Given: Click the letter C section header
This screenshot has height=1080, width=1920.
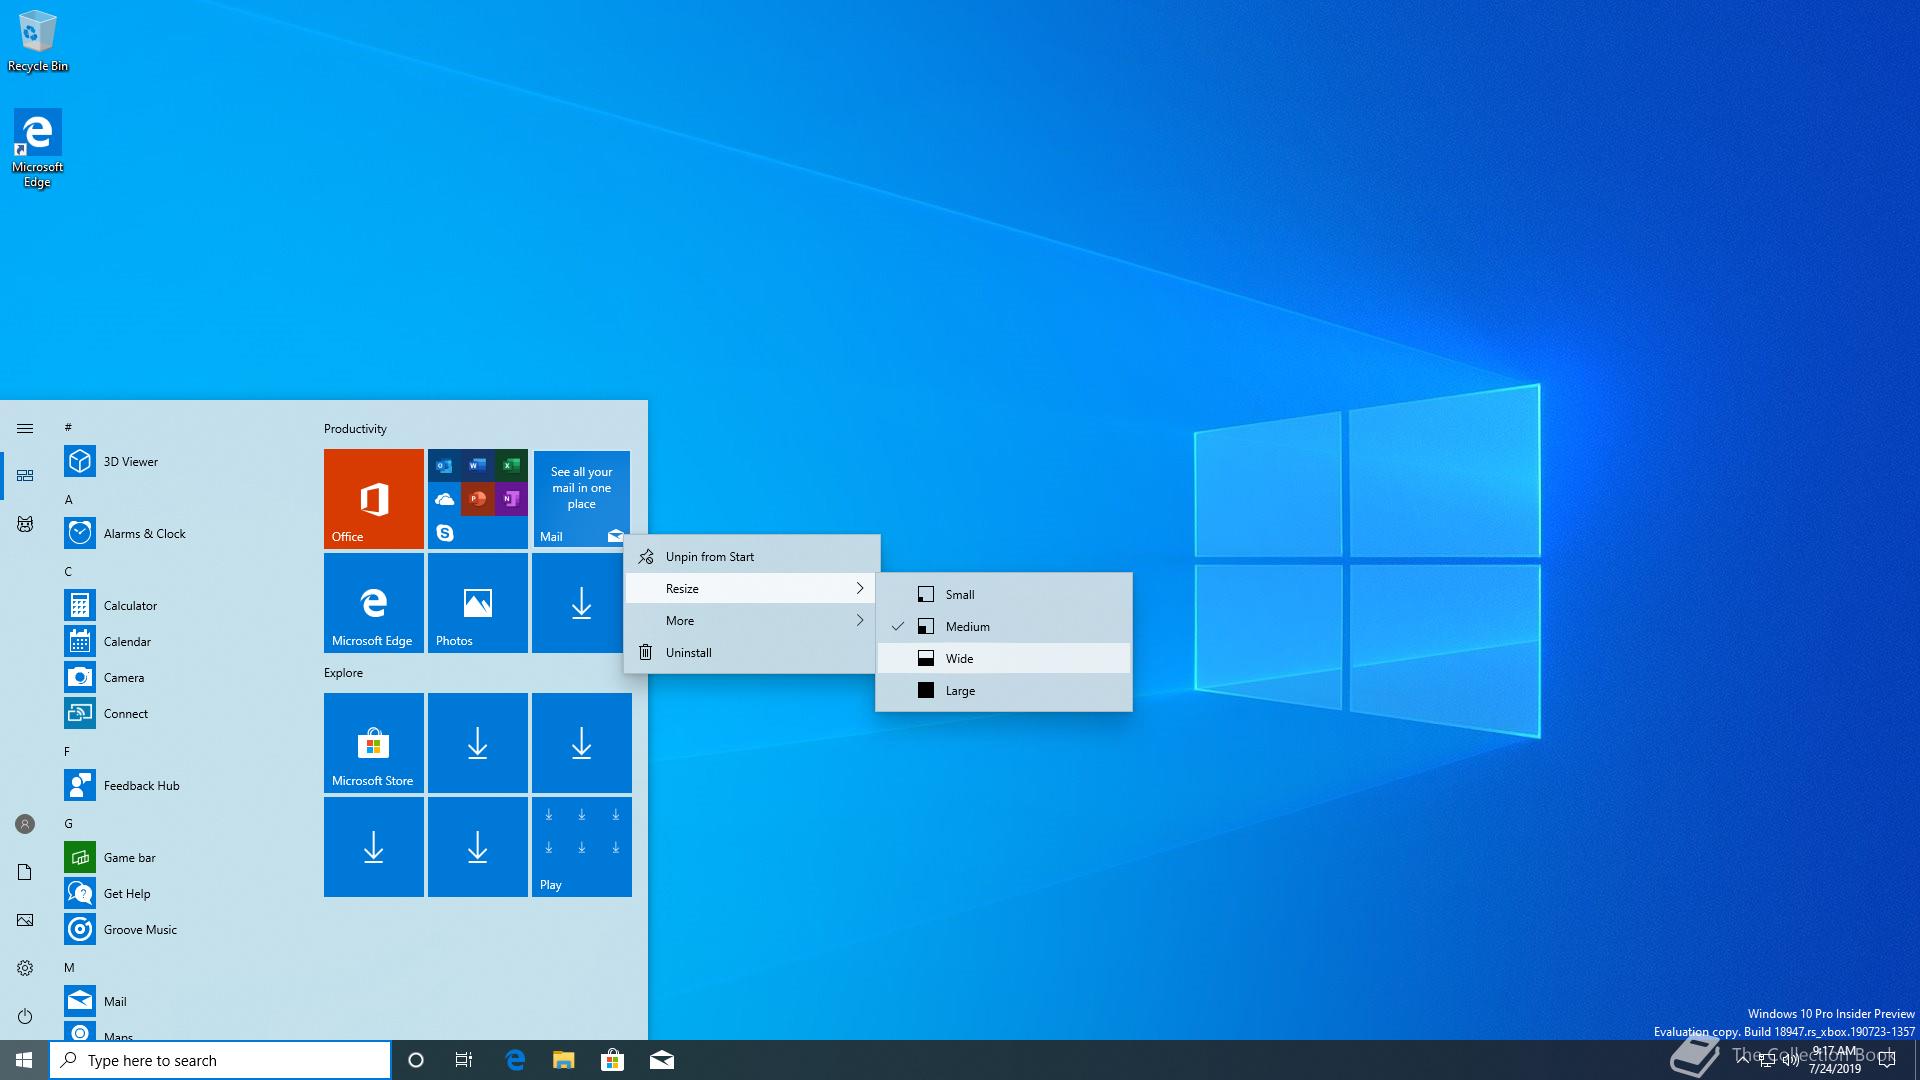Looking at the screenshot, I should pyautogui.click(x=69, y=571).
